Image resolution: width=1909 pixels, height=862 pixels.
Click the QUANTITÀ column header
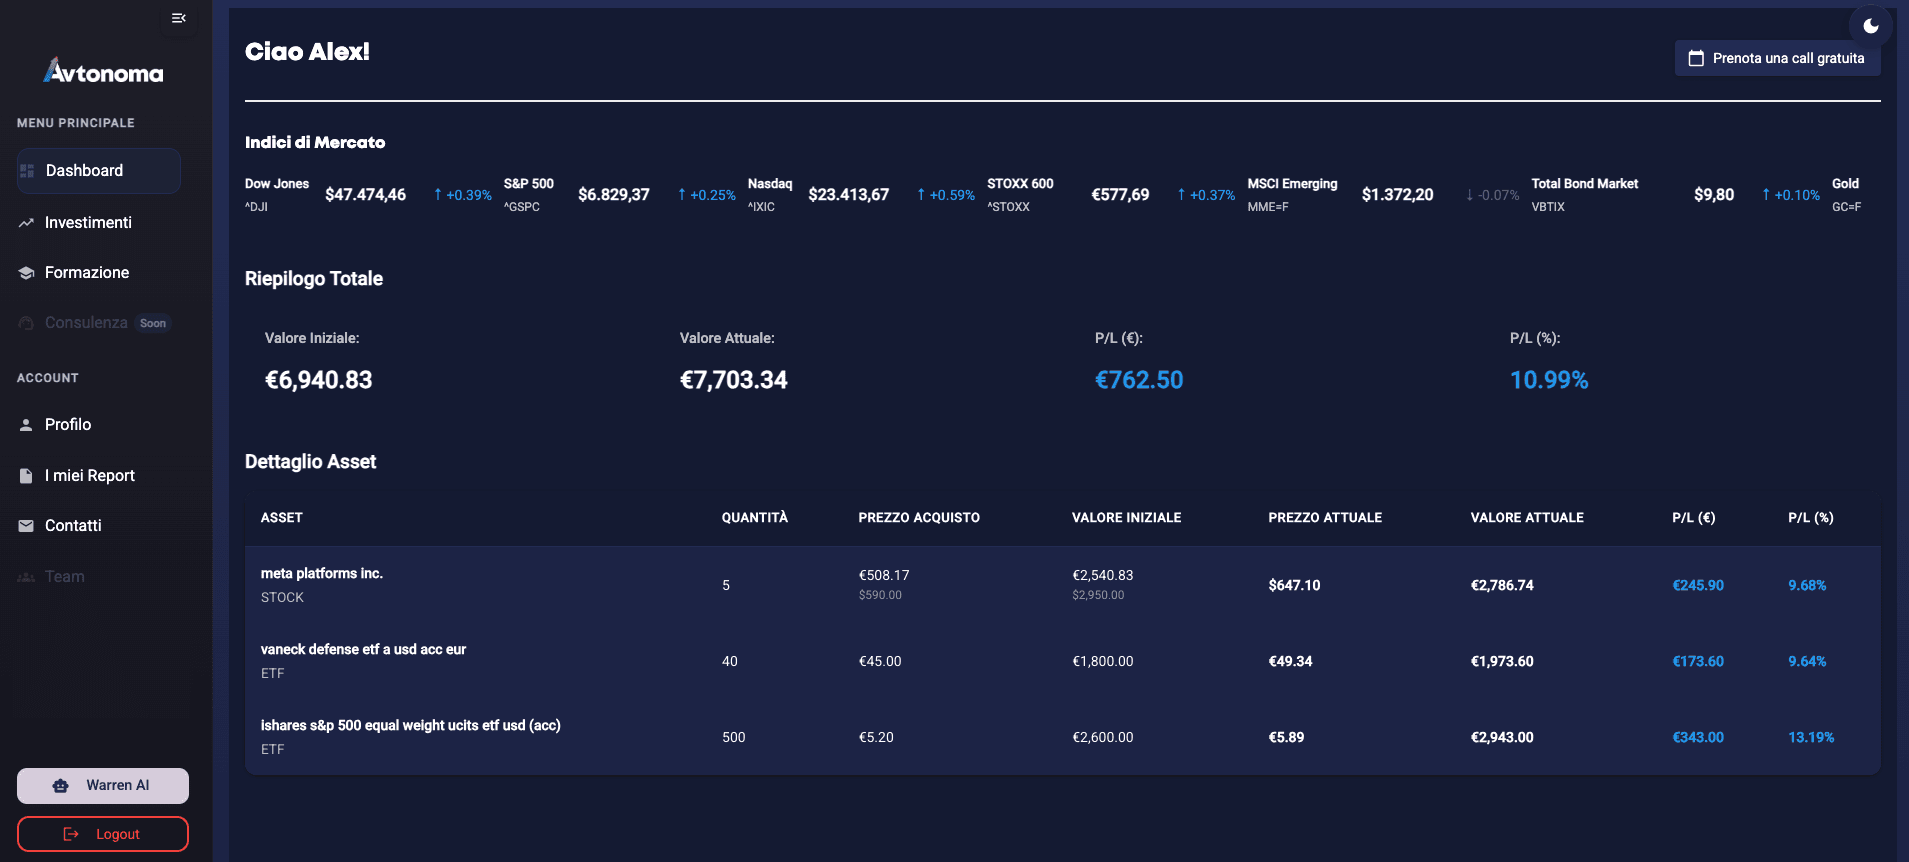point(755,518)
